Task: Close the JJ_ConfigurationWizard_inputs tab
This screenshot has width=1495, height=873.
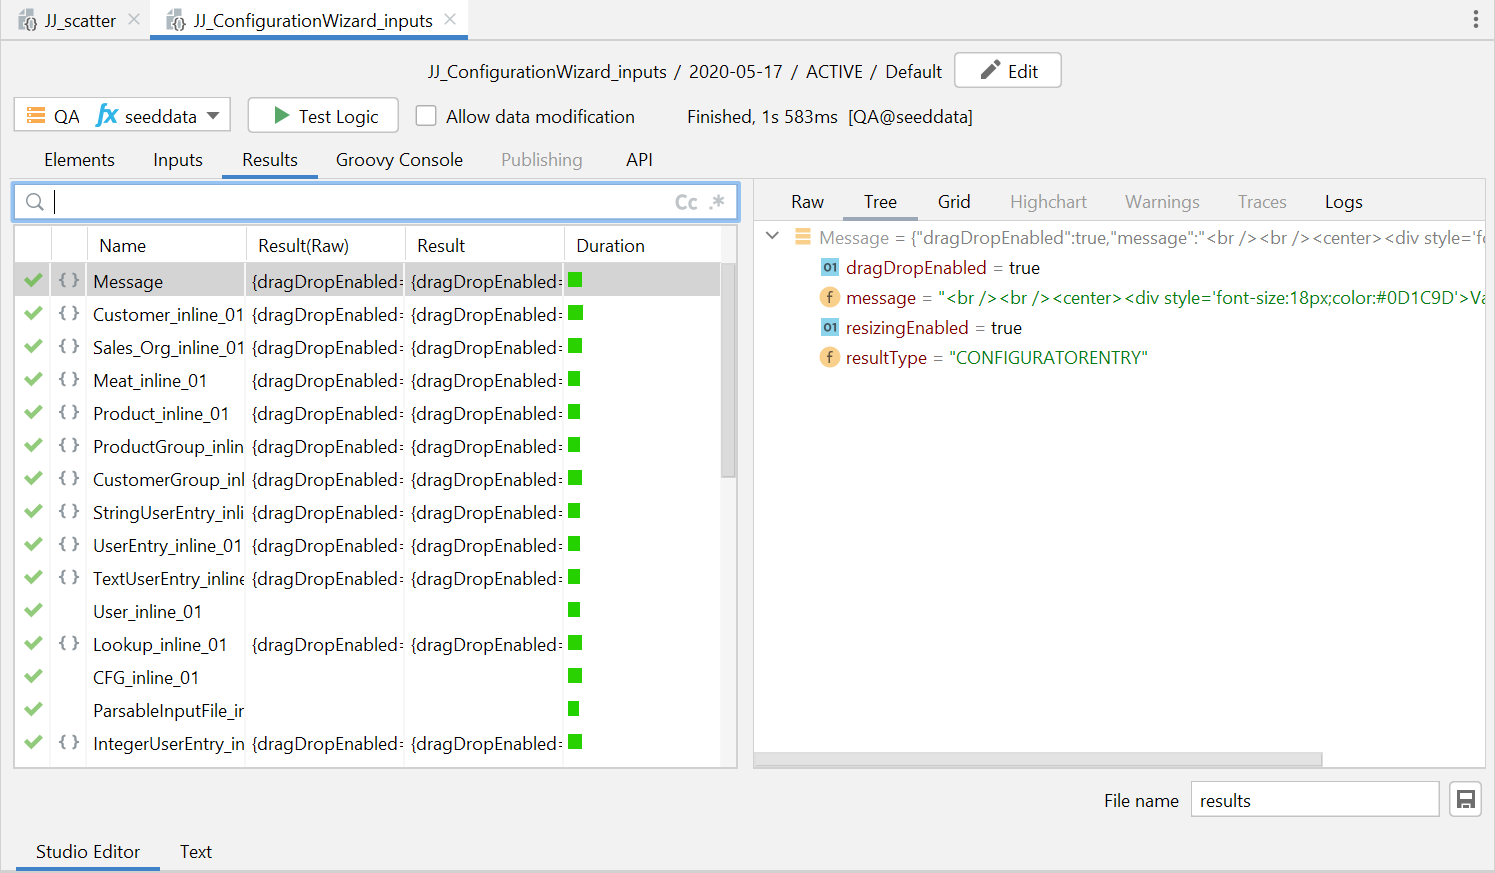Action: [x=450, y=20]
